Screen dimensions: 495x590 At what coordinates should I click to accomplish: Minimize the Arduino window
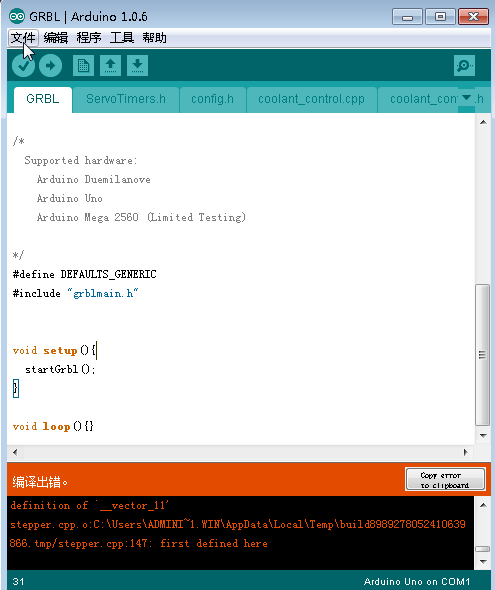pos(407,17)
